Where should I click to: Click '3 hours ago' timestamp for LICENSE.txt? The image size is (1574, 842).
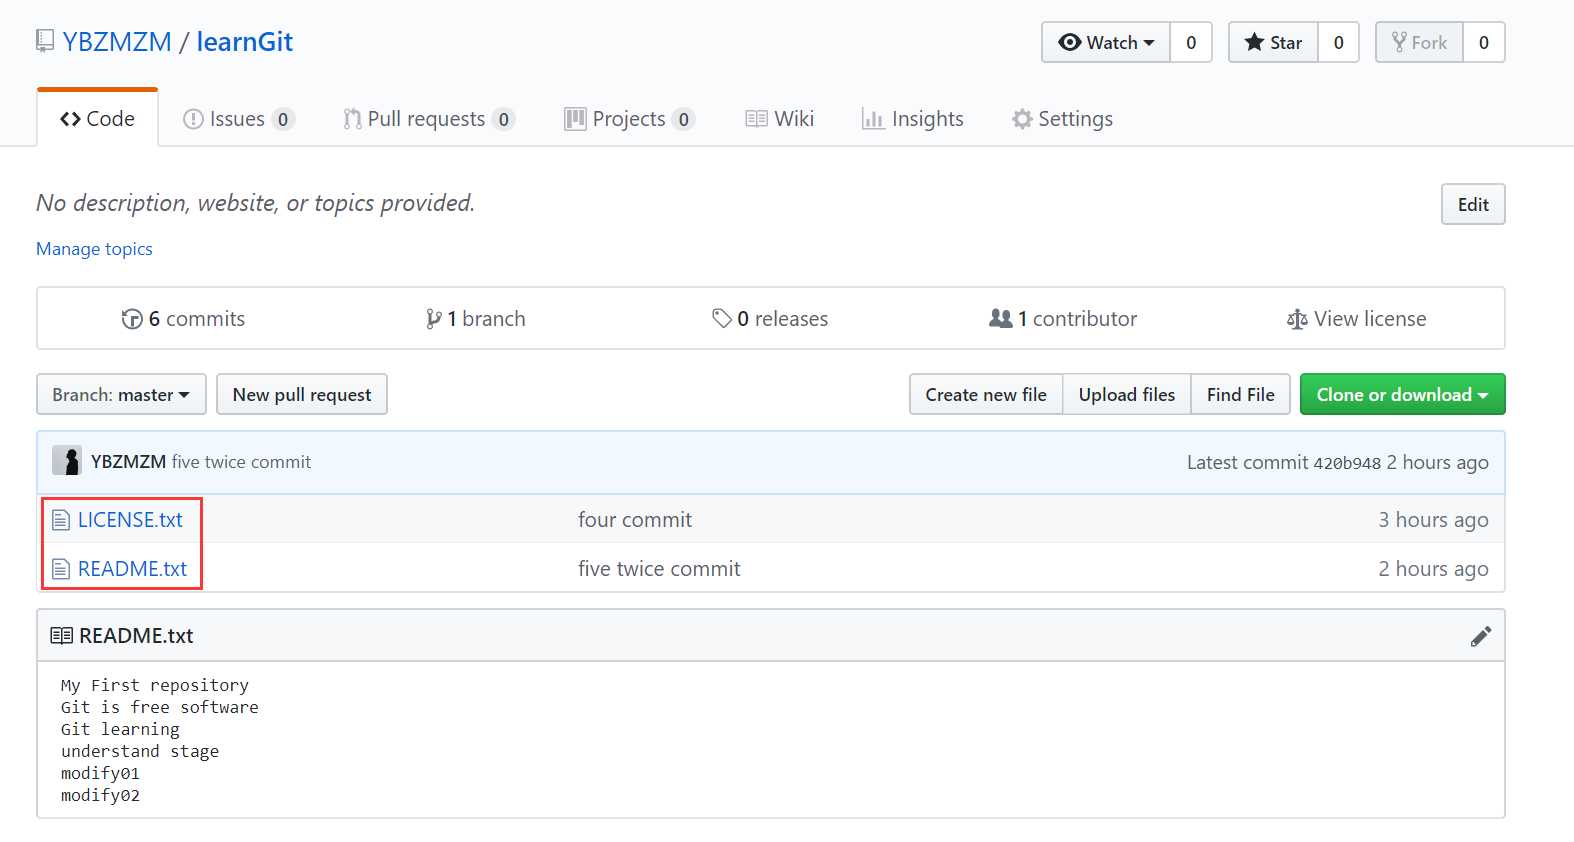pos(1433,520)
